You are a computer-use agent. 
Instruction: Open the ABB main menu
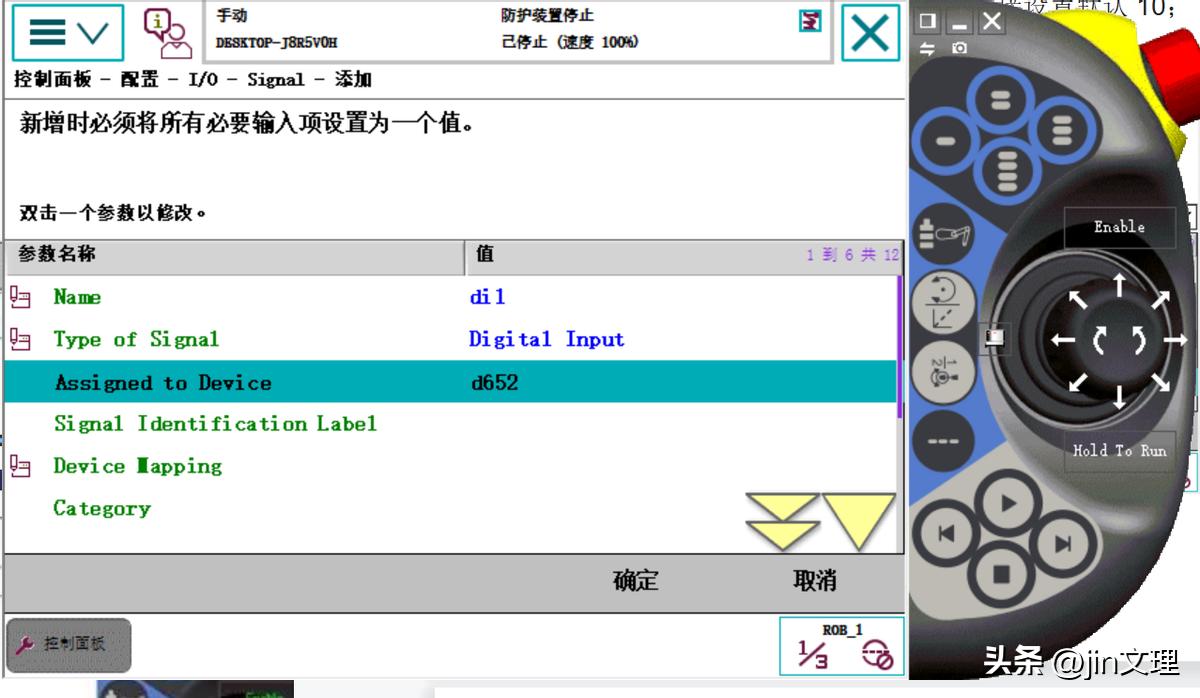tap(45, 32)
